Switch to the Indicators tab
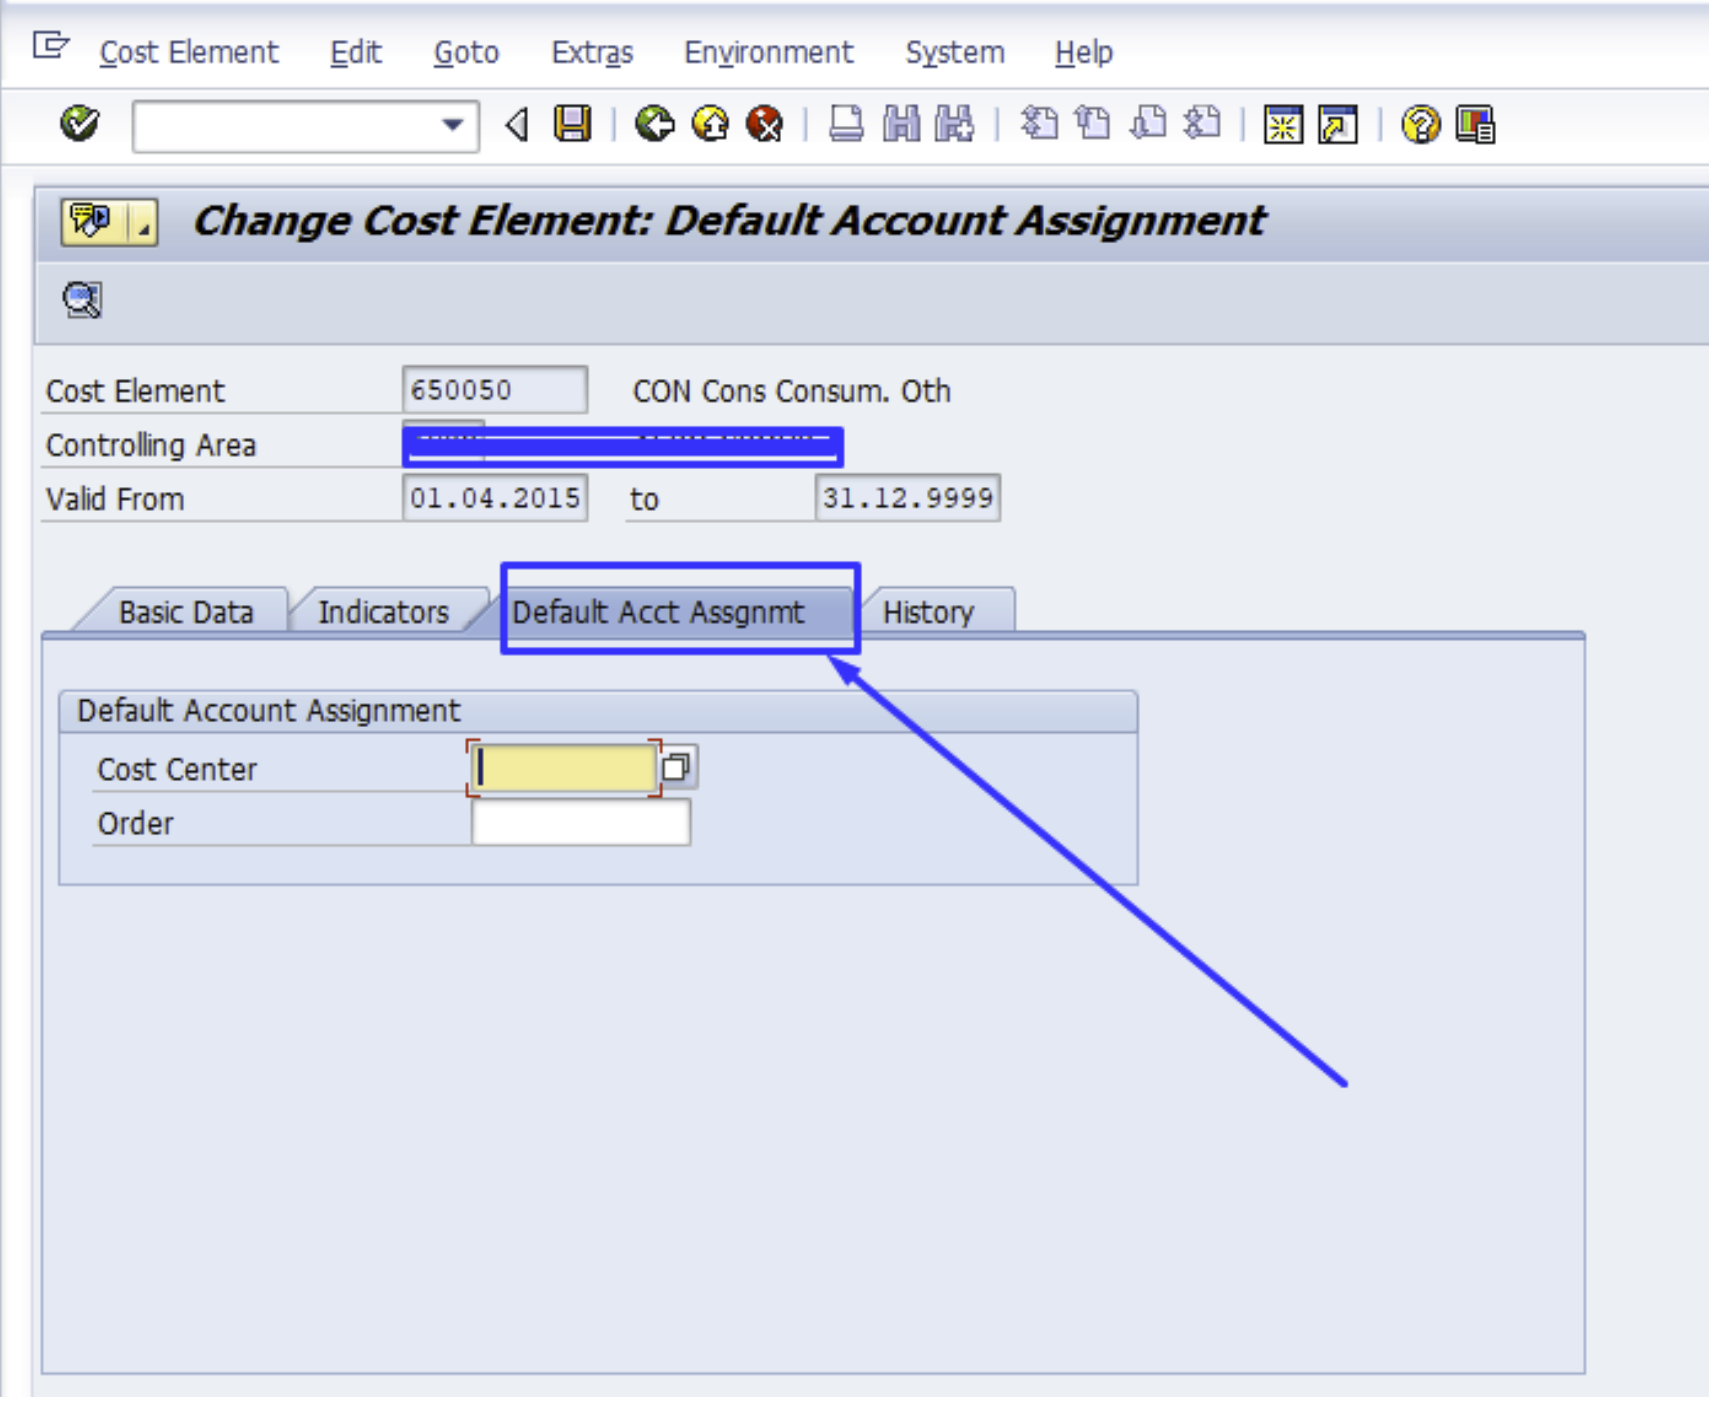This screenshot has height=1404, width=1711. 383,612
